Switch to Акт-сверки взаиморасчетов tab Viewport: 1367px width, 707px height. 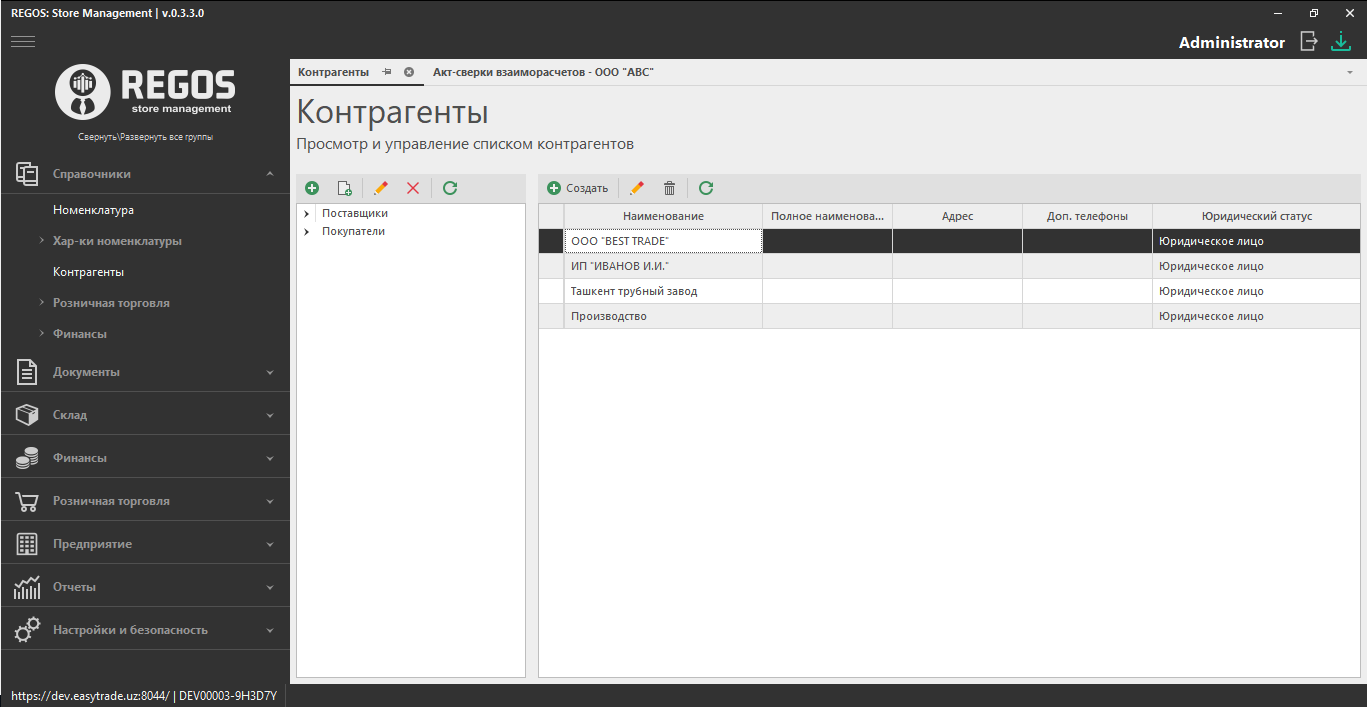point(542,72)
